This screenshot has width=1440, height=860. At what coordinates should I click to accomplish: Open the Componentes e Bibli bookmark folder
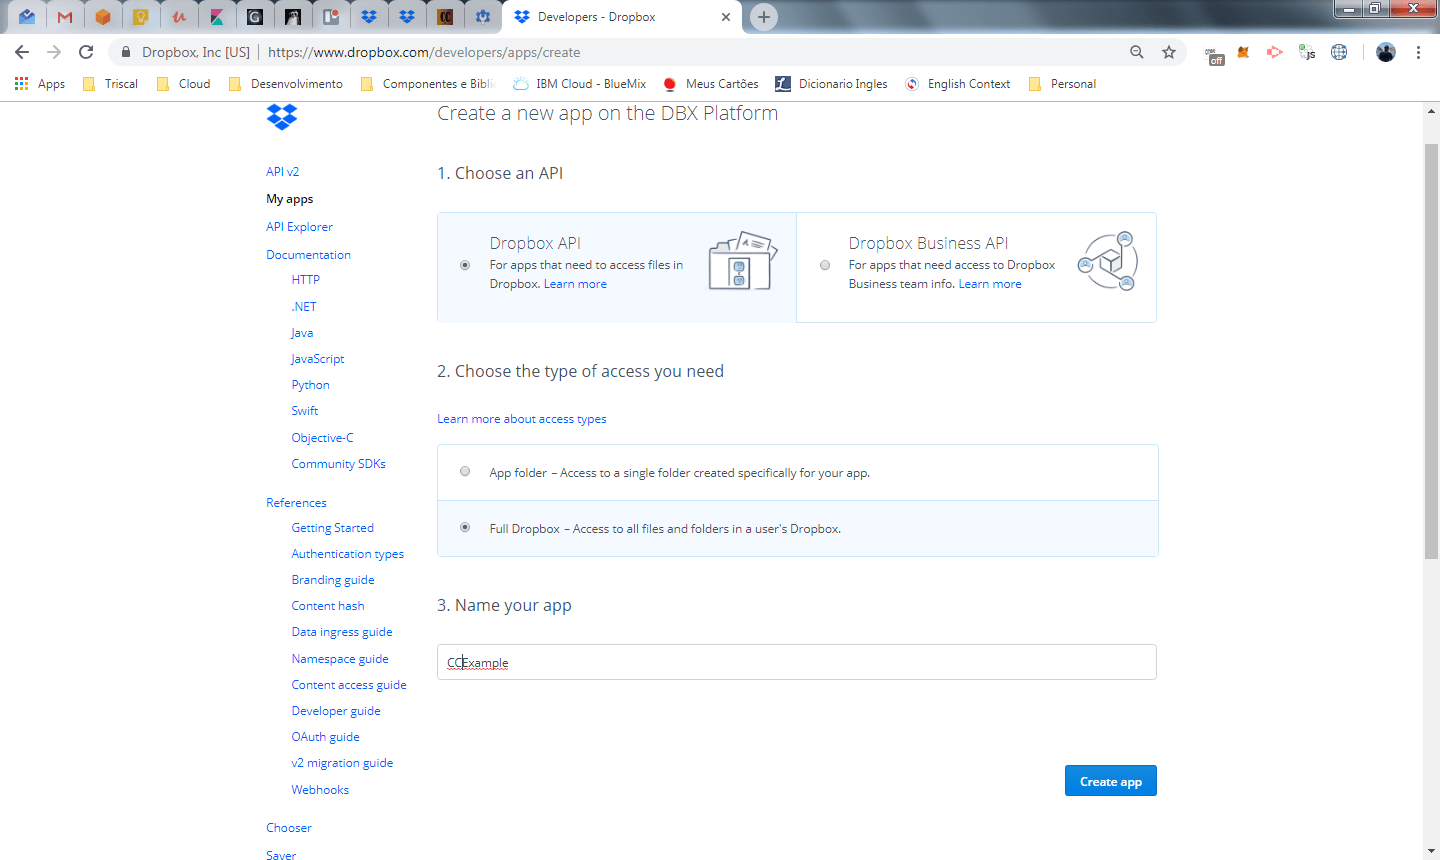[428, 84]
